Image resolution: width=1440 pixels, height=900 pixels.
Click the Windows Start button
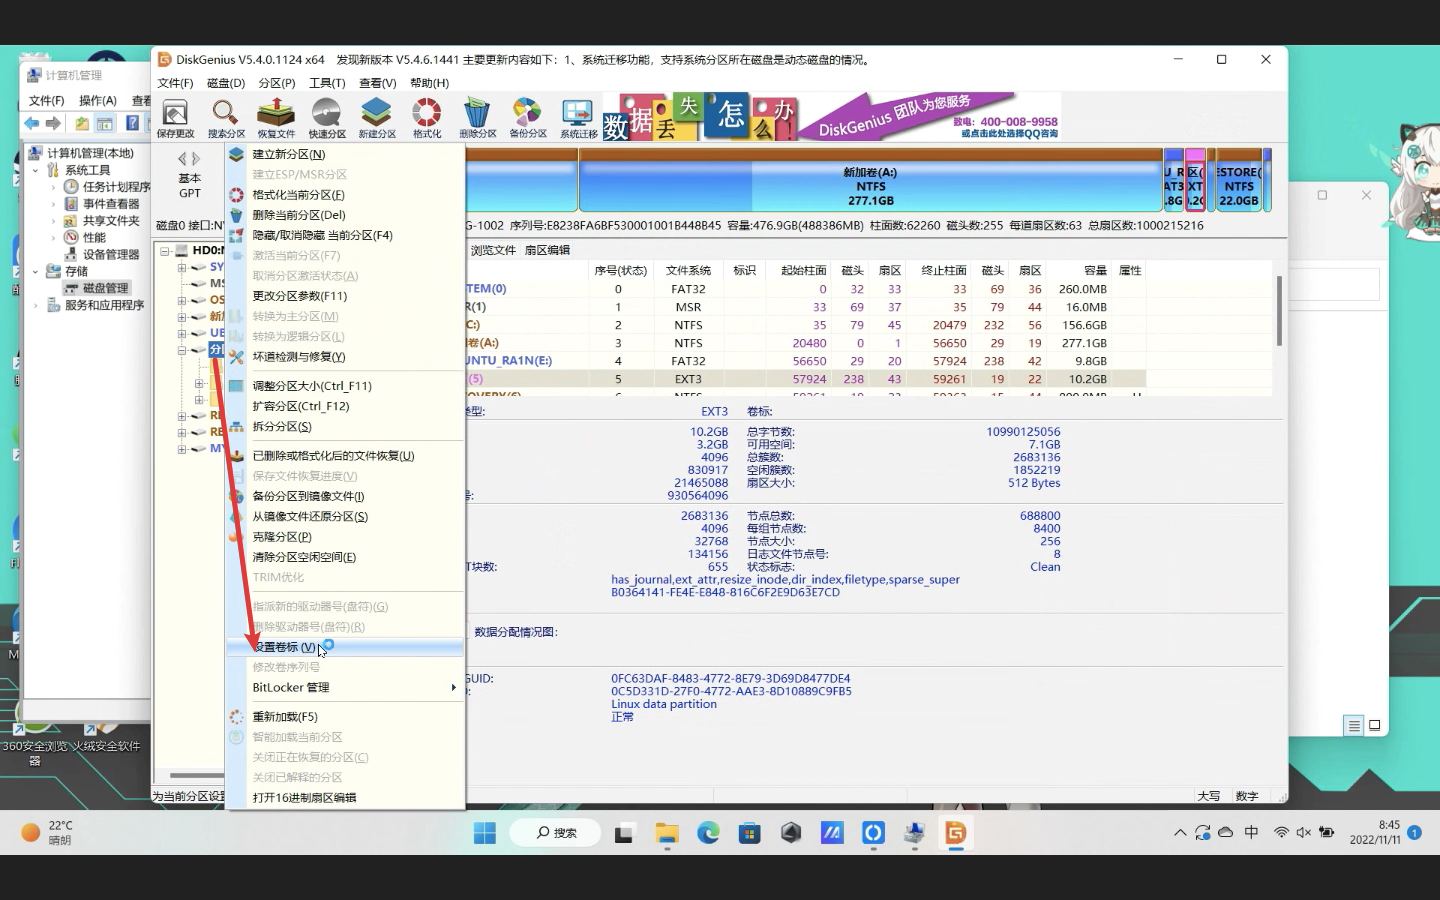pos(485,833)
